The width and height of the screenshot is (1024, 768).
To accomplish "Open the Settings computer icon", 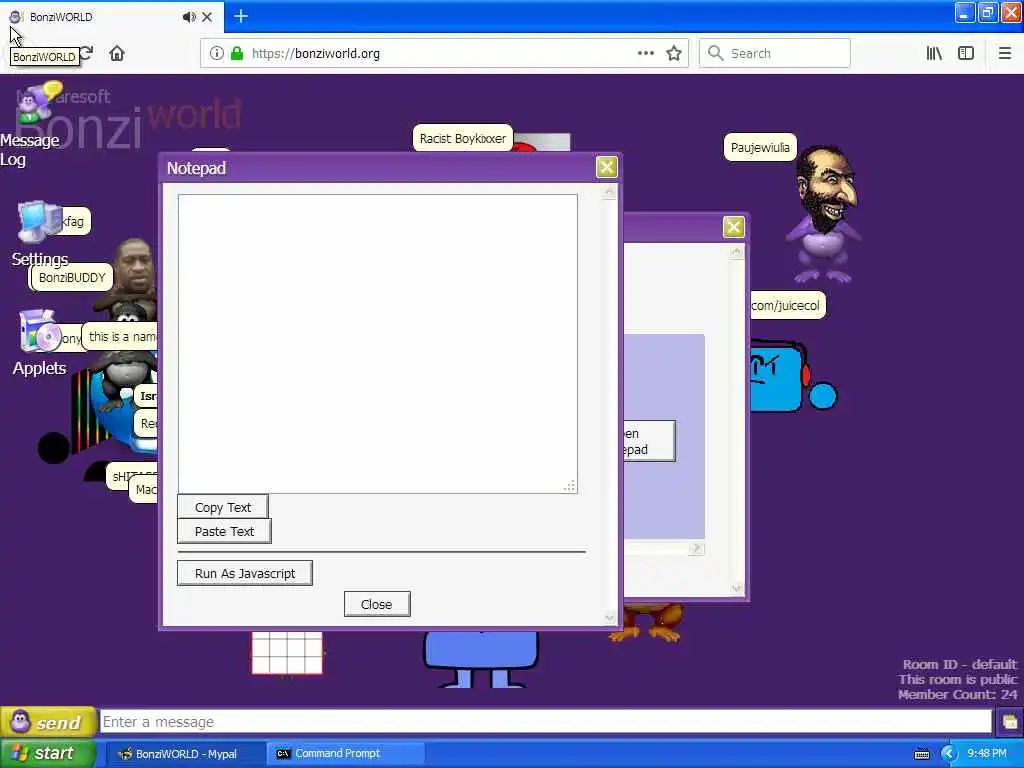I will pyautogui.click(x=38, y=222).
